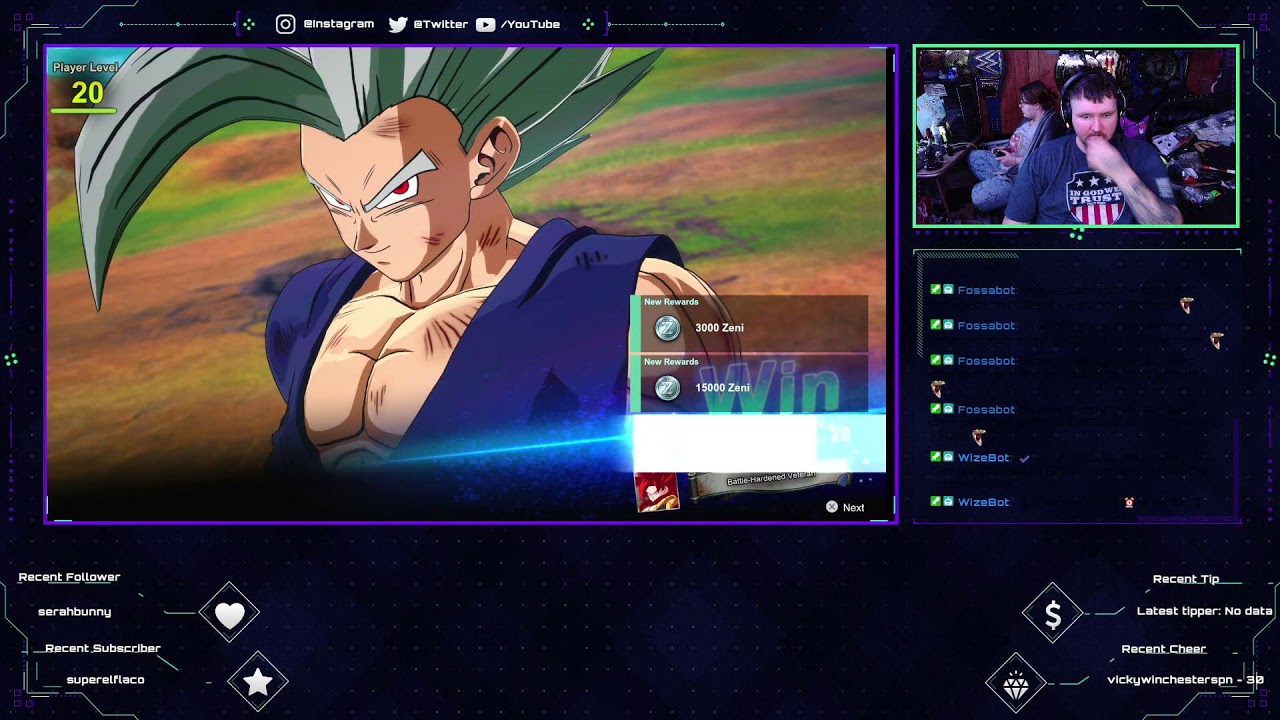The width and height of the screenshot is (1280, 720).
Task: Click the Recent Follower heading
Action: tap(69, 577)
